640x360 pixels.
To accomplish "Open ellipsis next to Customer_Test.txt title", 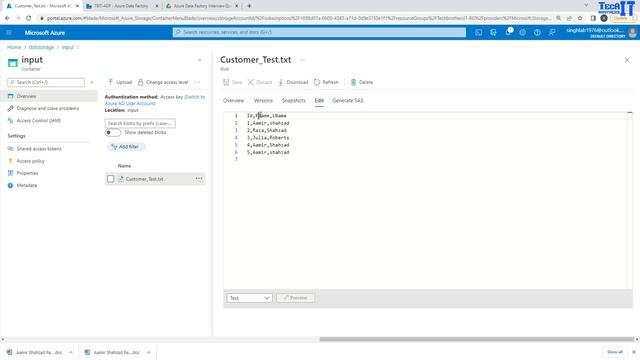I will tap(302, 60).
